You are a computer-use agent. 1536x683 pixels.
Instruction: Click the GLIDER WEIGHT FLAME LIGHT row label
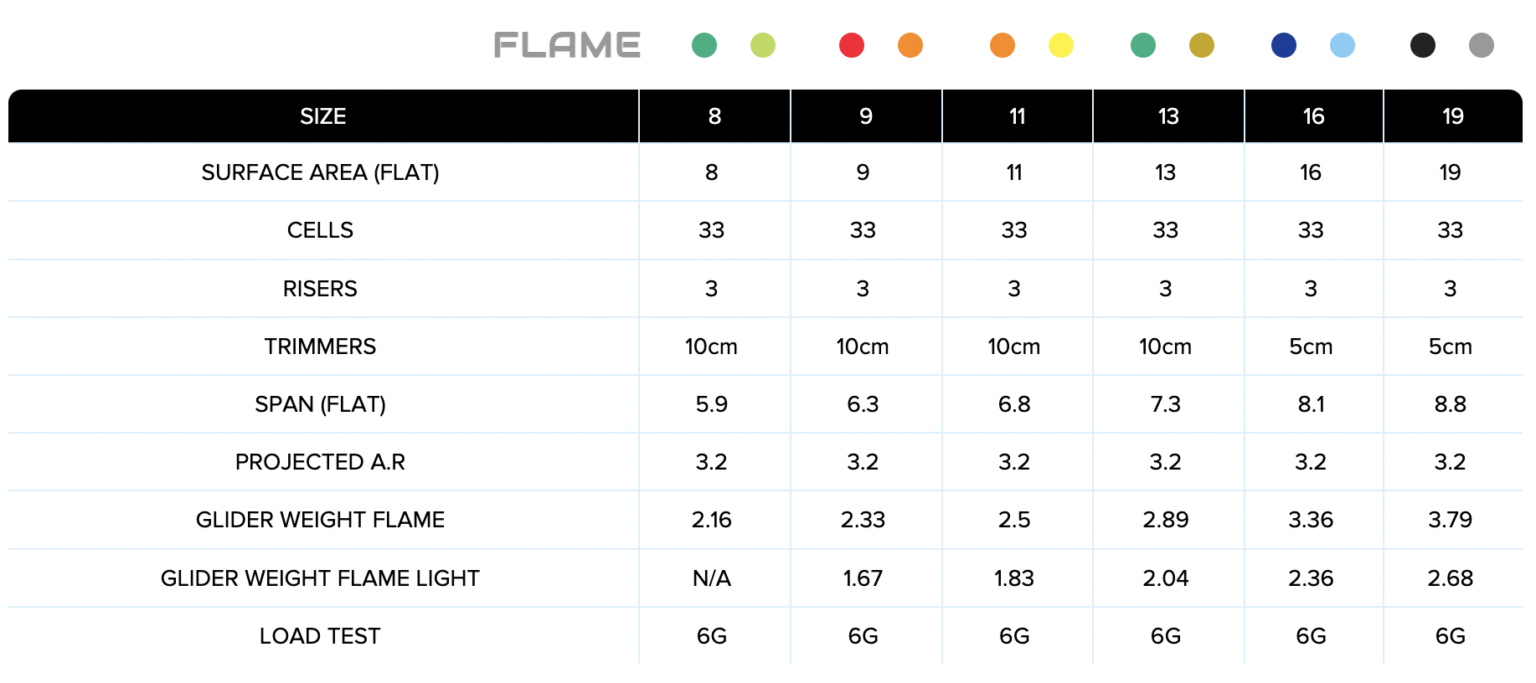(320, 578)
